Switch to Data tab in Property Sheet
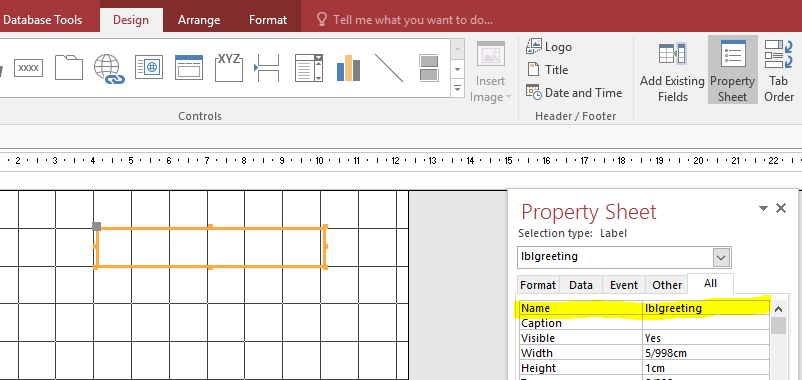 [x=581, y=285]
